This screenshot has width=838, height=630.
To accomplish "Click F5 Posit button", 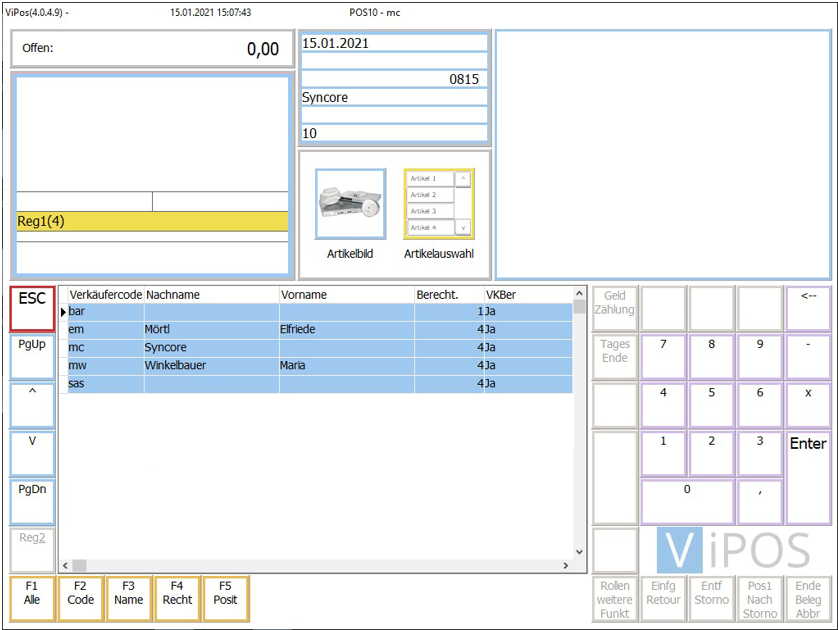I will pyautogui.click(x=225, y=598).
